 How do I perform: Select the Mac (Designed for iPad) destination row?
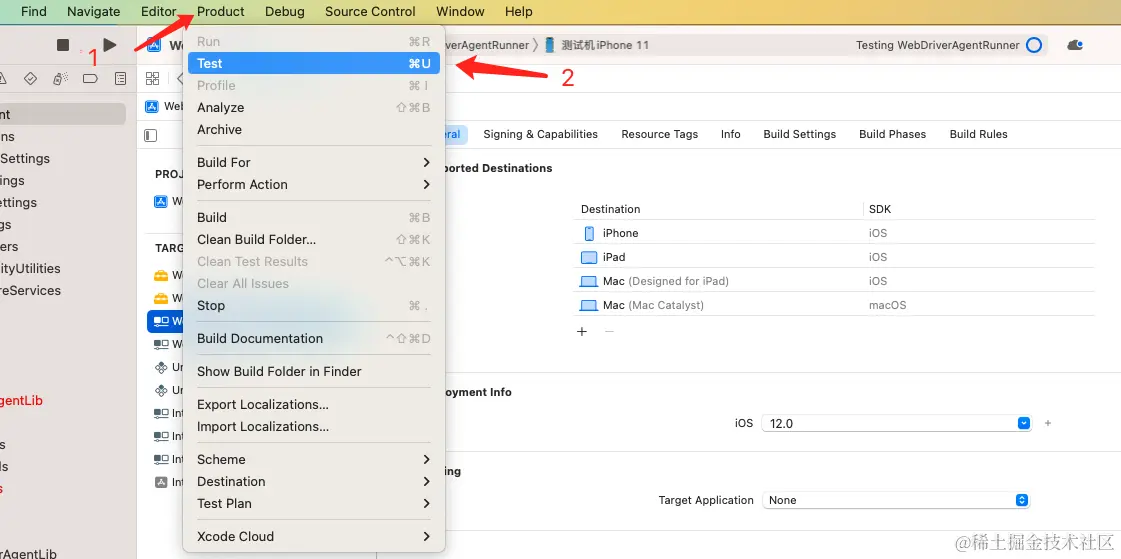834,281
